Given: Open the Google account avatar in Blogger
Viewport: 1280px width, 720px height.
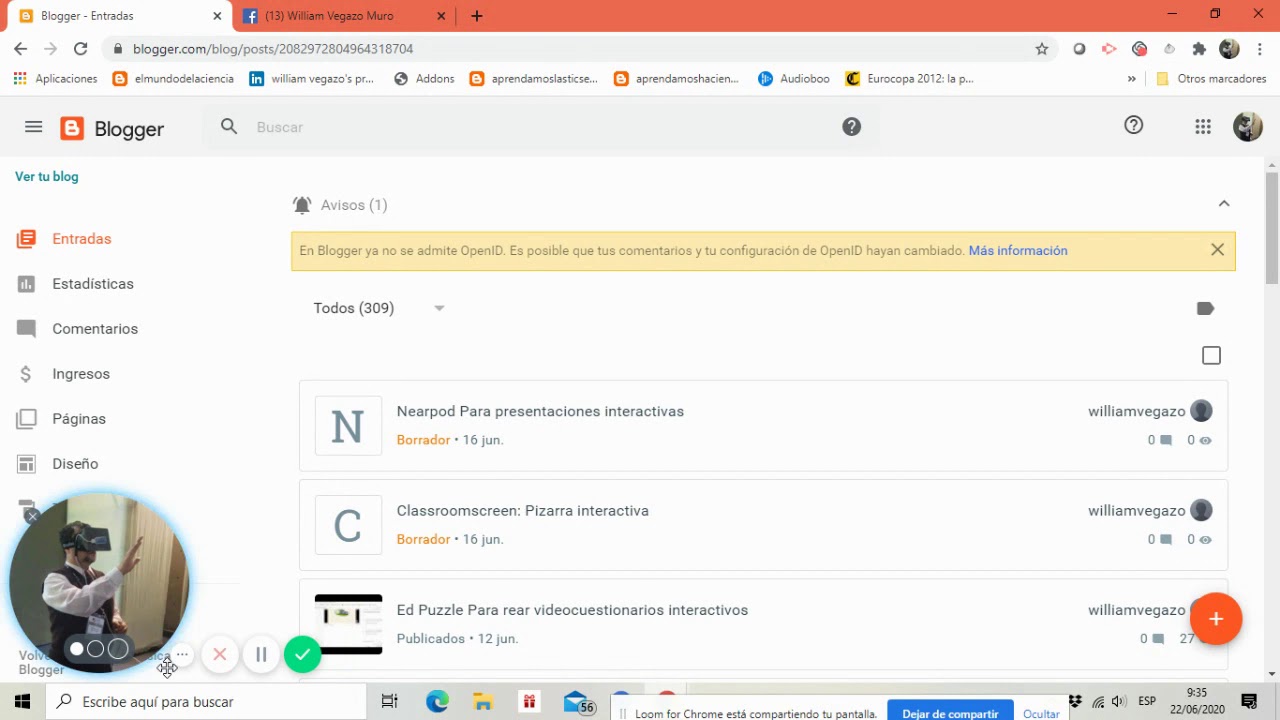Looking at the screenshot, I should coord(1247,126).
